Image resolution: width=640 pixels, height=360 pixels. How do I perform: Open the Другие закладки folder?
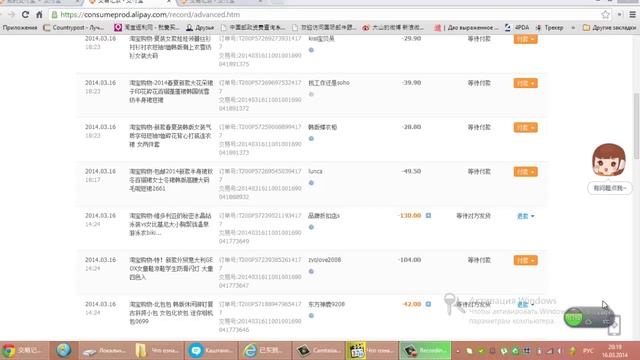[x=609, y=28]
